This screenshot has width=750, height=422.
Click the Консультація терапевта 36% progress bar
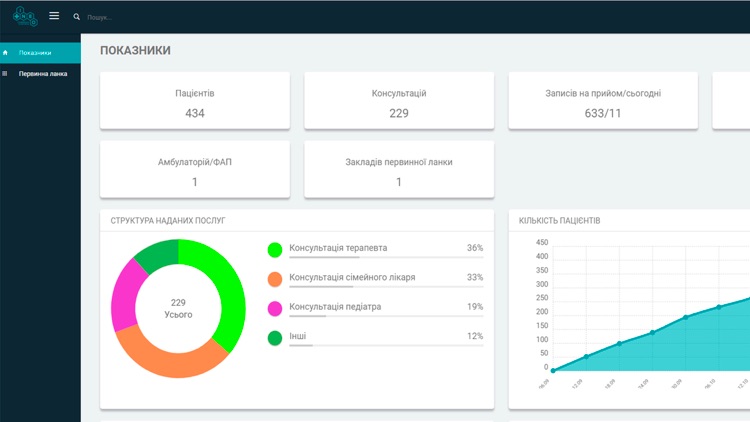(x=386, y=257)
